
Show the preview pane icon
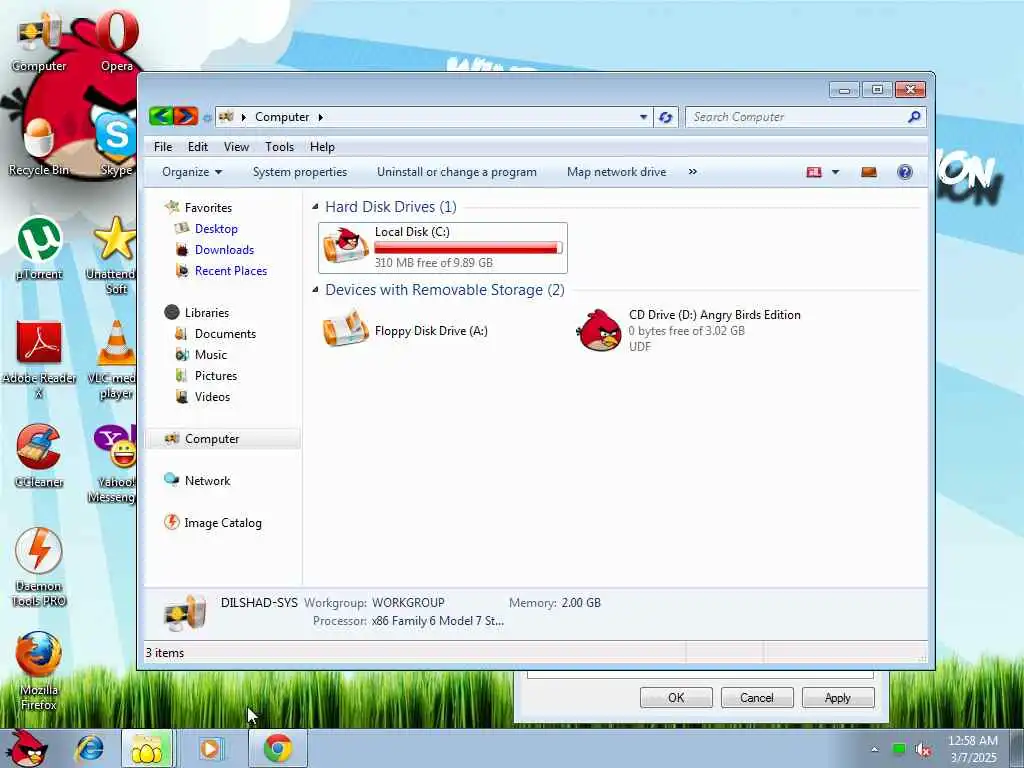pyautogui.click(x=869, y=172)
